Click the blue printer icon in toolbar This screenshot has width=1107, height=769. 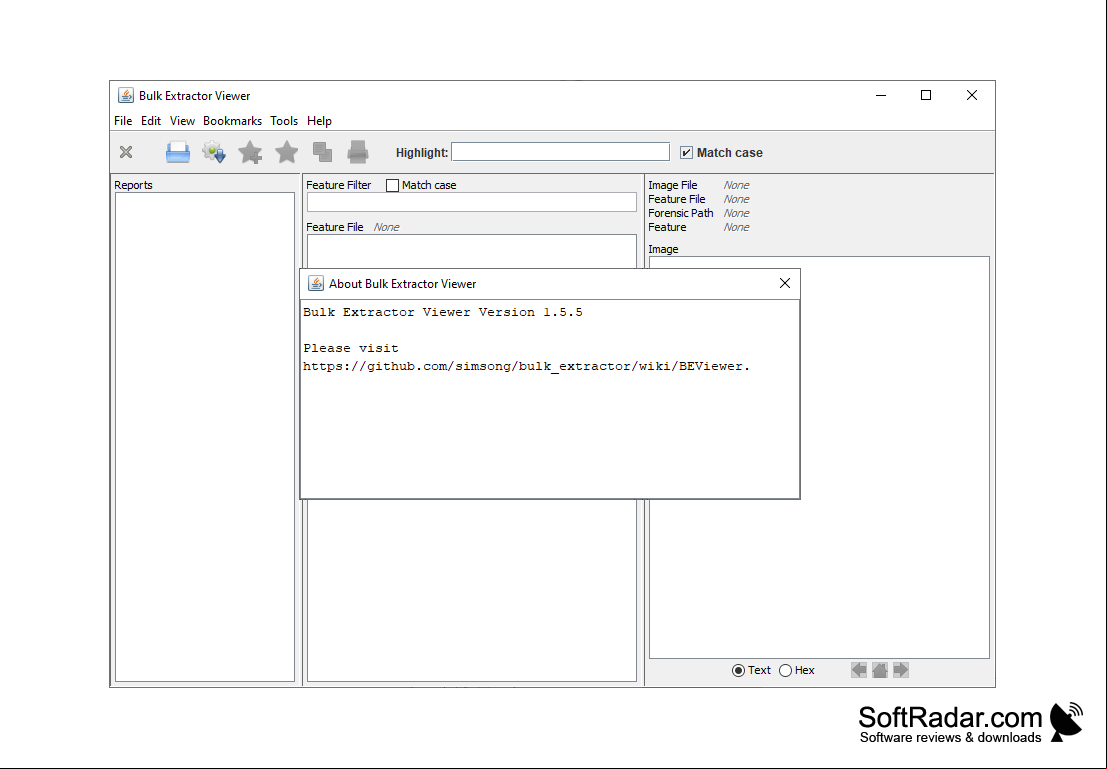[x=178, y=152]
